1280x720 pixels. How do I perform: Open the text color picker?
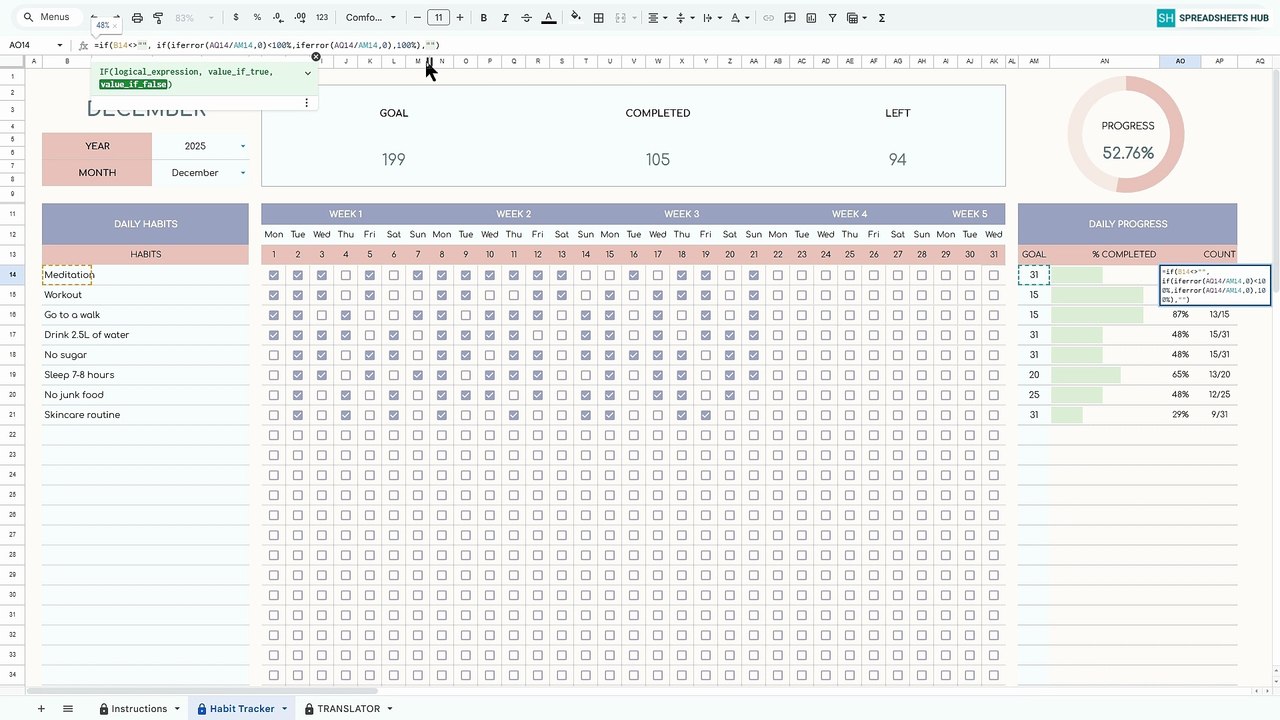(548, 18)
